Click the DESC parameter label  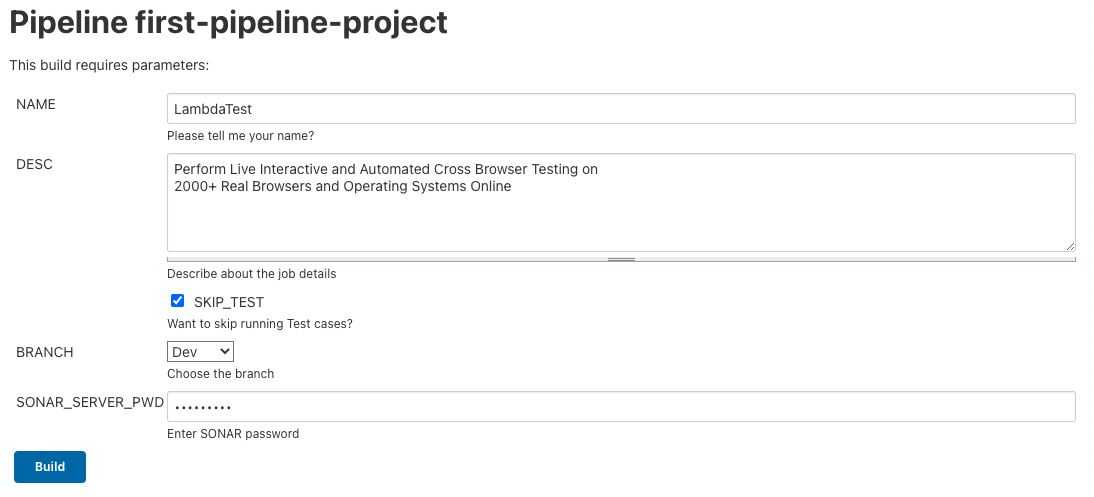point(34,164)
